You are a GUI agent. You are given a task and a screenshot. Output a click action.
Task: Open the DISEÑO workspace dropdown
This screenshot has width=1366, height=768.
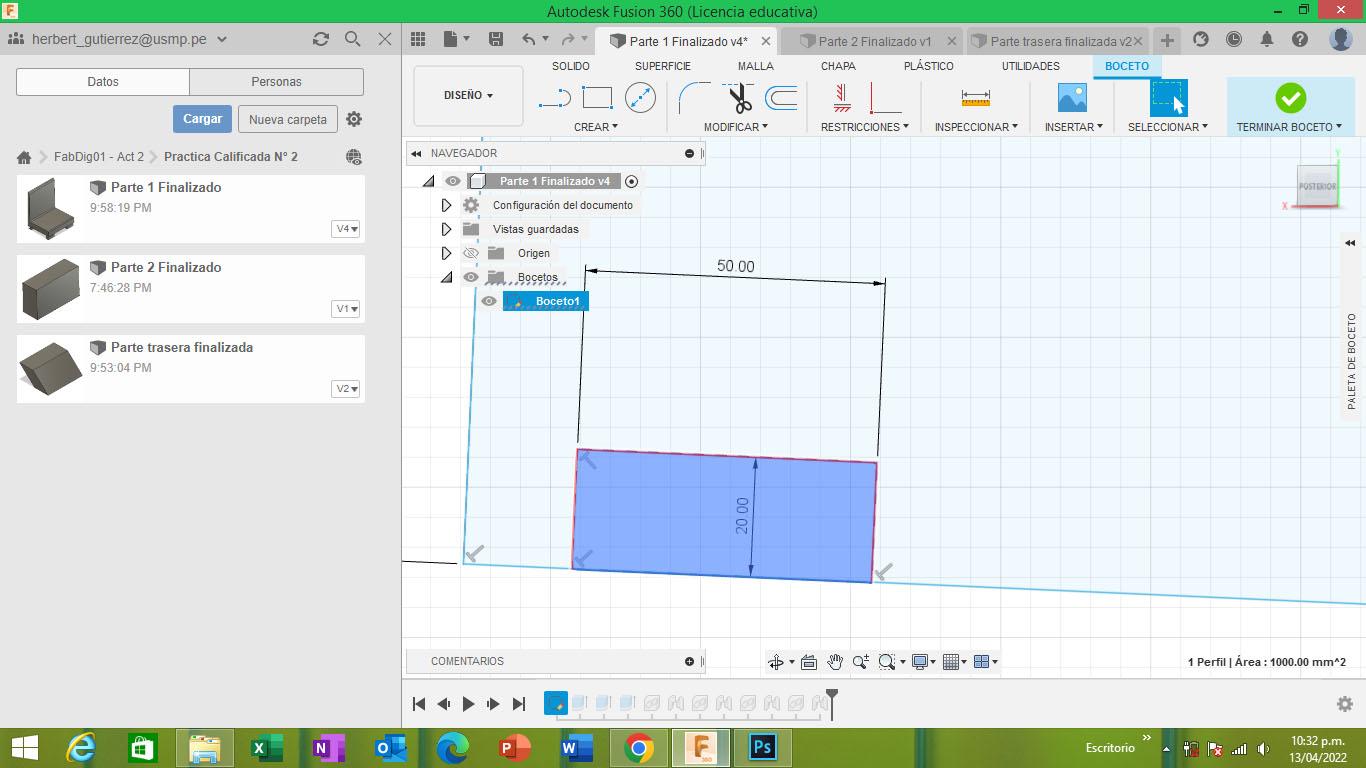pos(468,96)
